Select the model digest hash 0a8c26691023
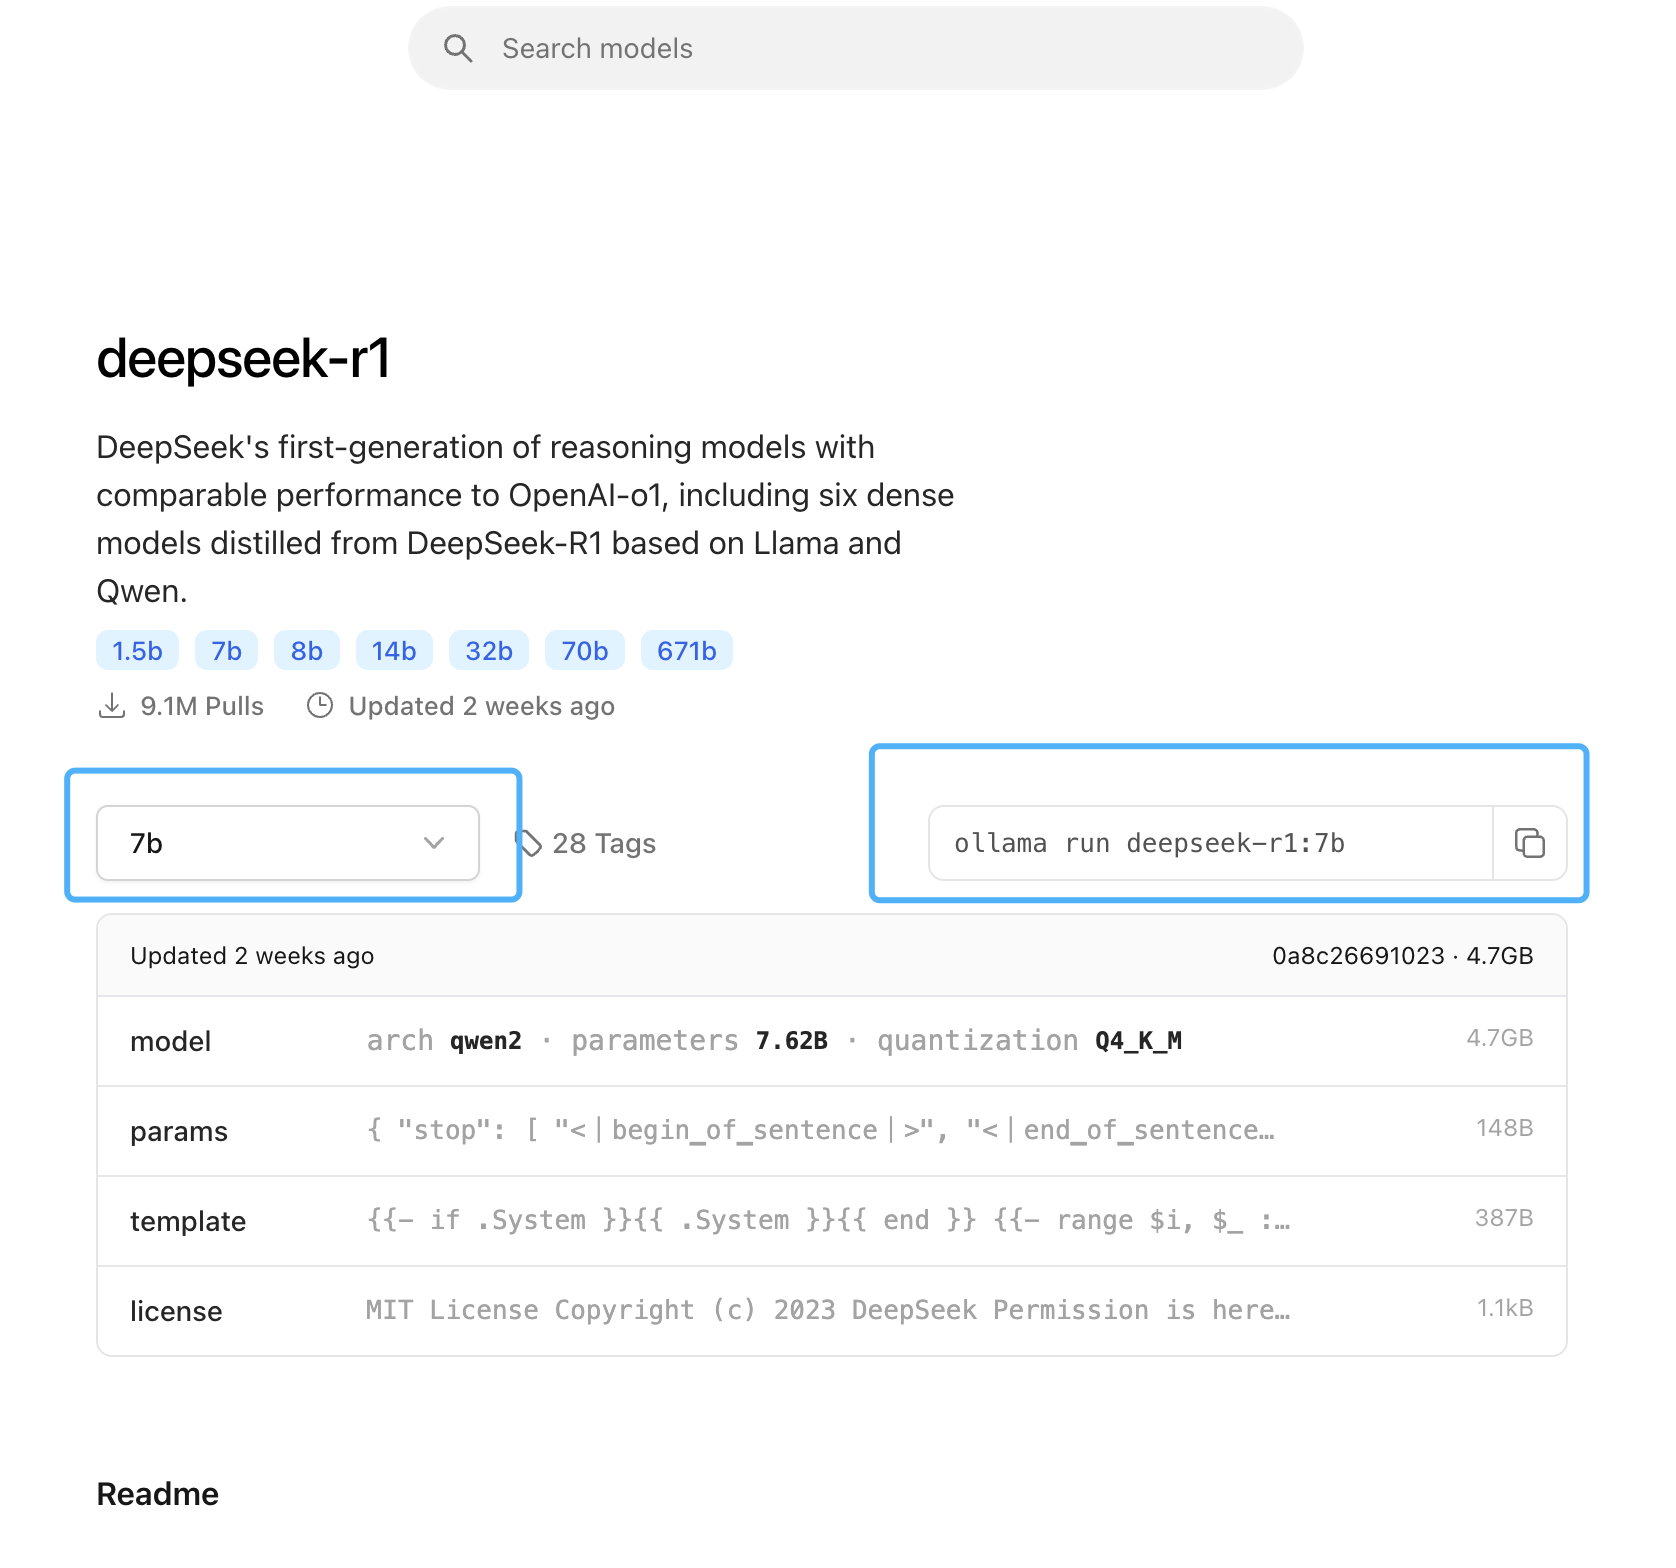Image resolution: width=1676 pixels, height=1568 pixels. (1357, 955)
